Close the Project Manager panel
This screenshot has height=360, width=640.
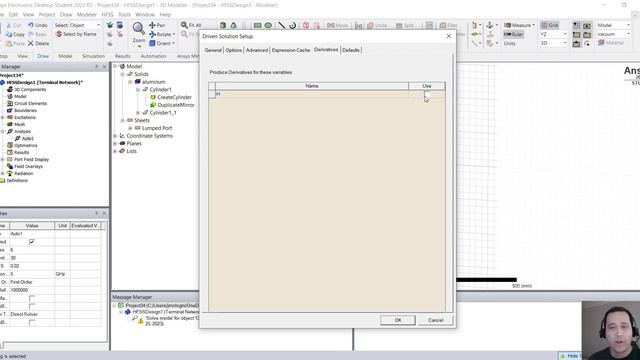[x=104, y=66]
